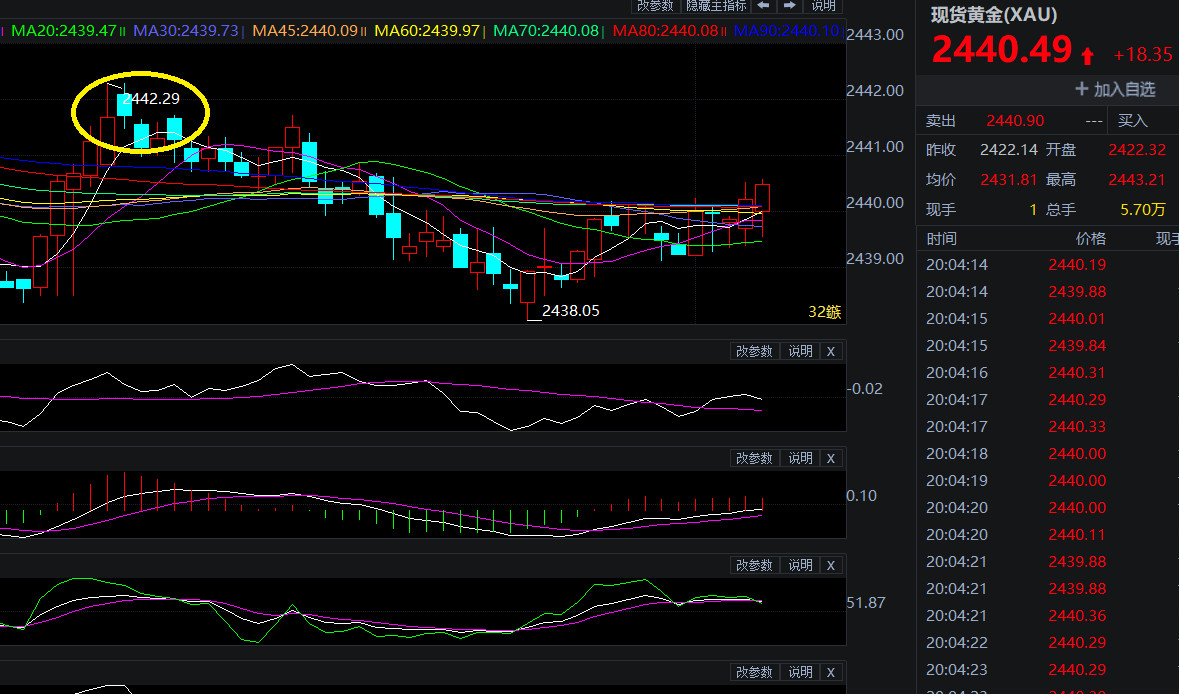This screenshot has width=1180, height=698.
Task: Click the left arrow in chart toolbar
Action: pyautogui.click(x=763, y=6)
